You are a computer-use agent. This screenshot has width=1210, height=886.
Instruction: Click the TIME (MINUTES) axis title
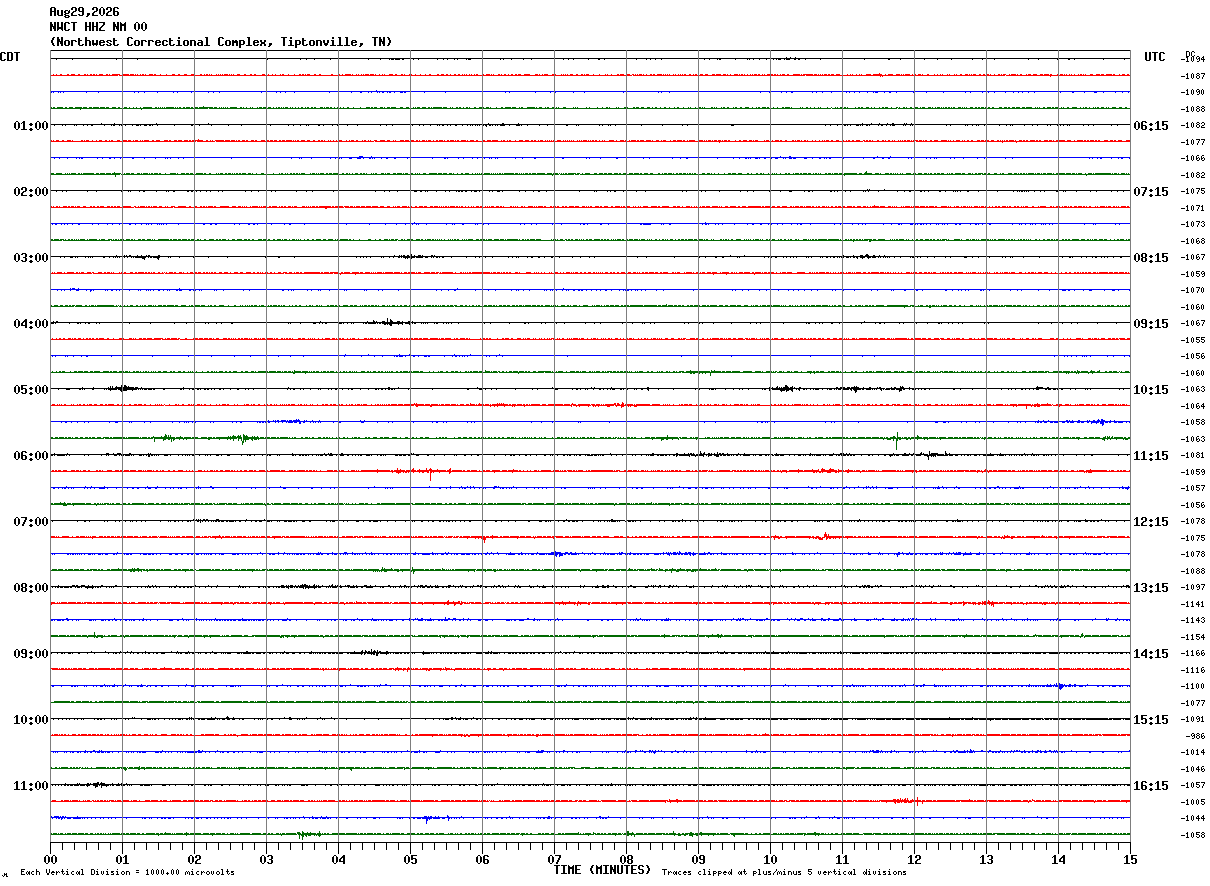(602, 870)
